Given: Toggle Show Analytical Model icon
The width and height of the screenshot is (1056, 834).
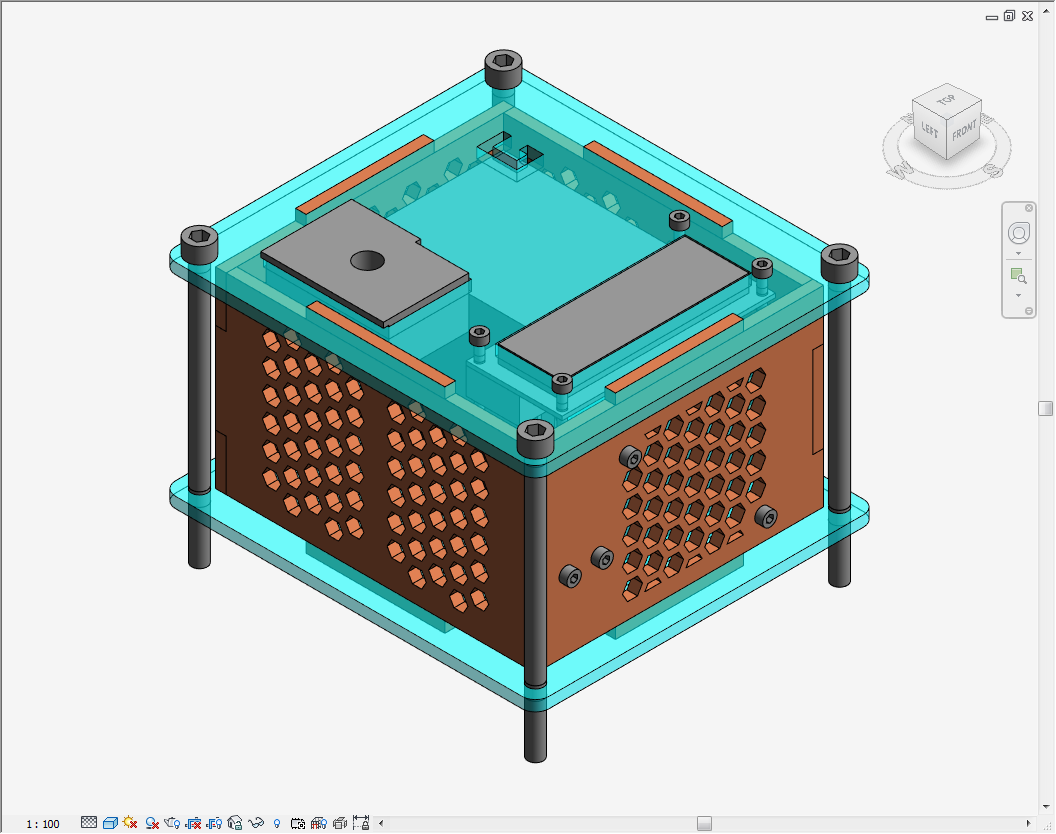Looking at the screenshot, I should point(319,823).
